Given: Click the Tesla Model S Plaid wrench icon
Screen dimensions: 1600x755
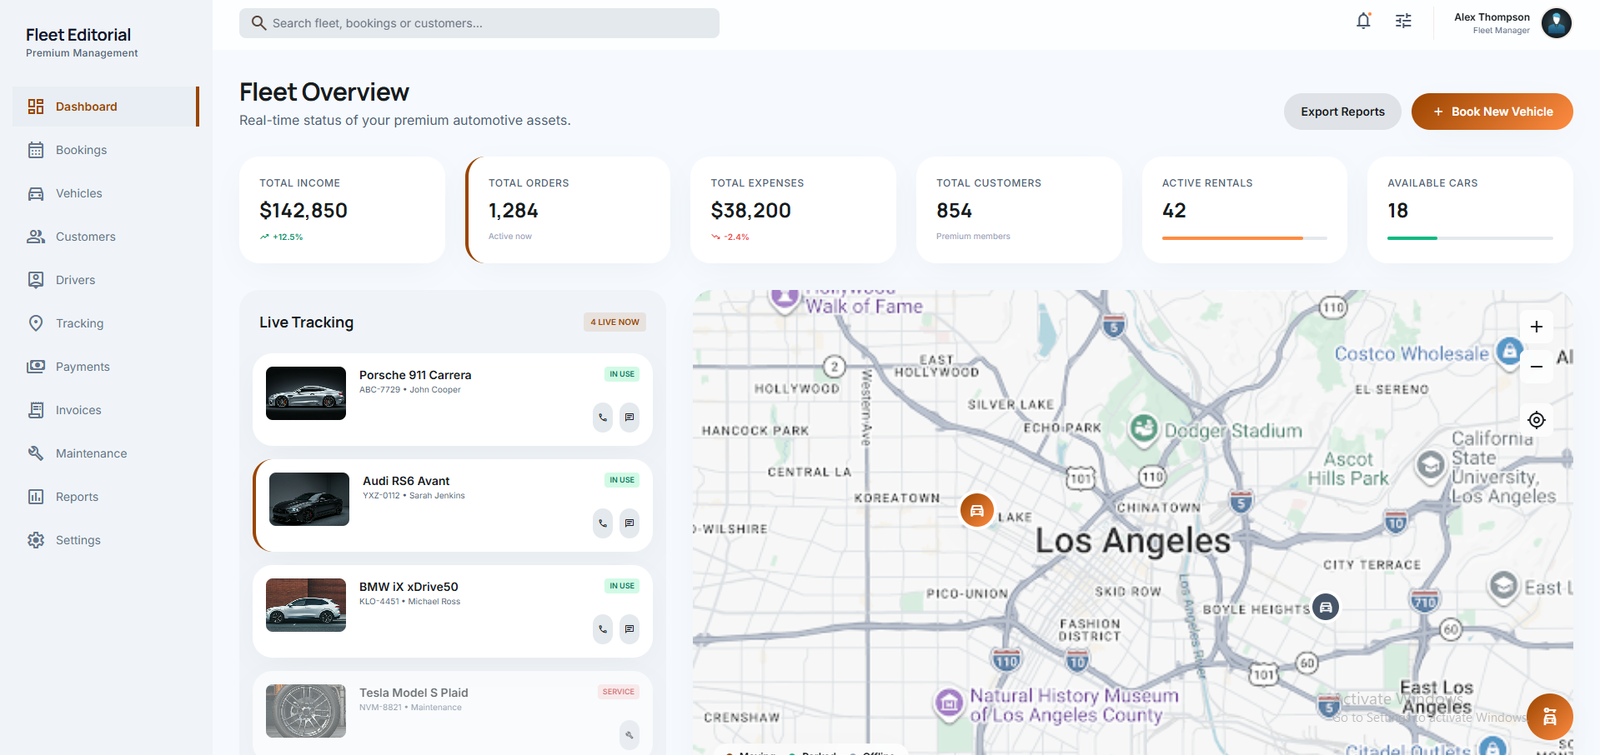Looking at the screenshot, I should point(629,735).
